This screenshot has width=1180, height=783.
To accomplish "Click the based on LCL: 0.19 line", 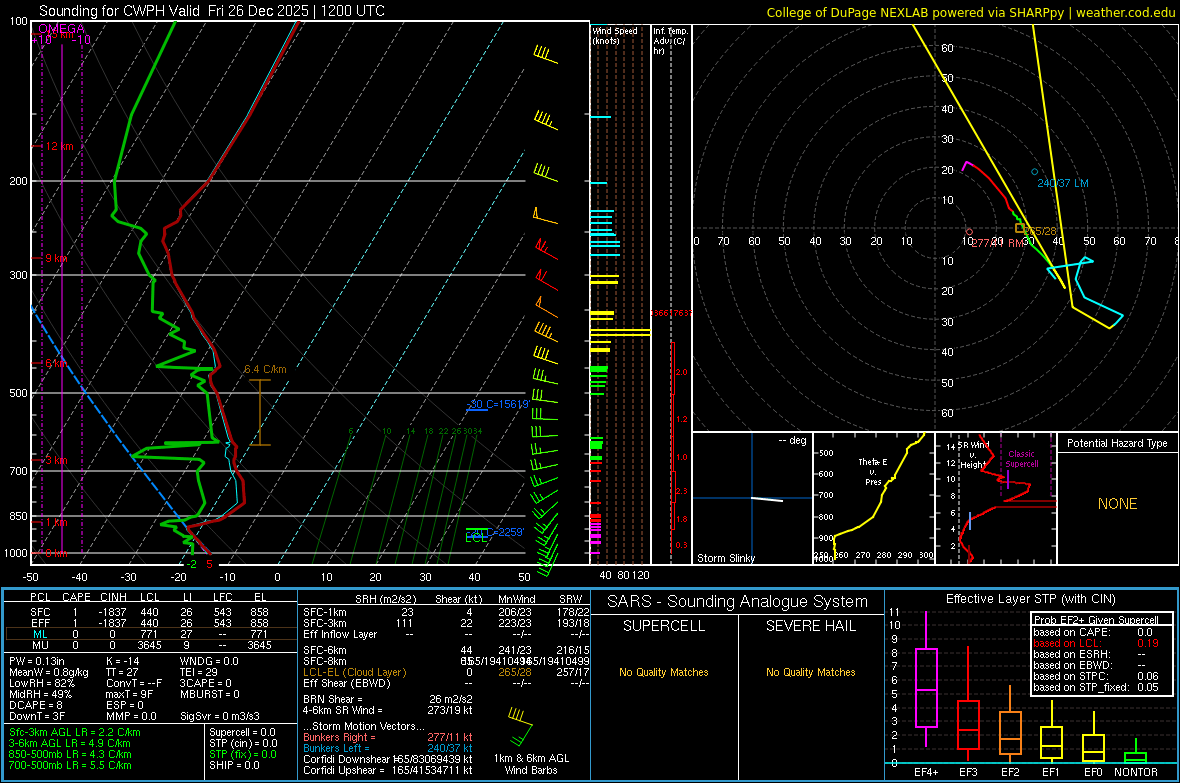I will pyautogui.click(x=1096, y=643).
